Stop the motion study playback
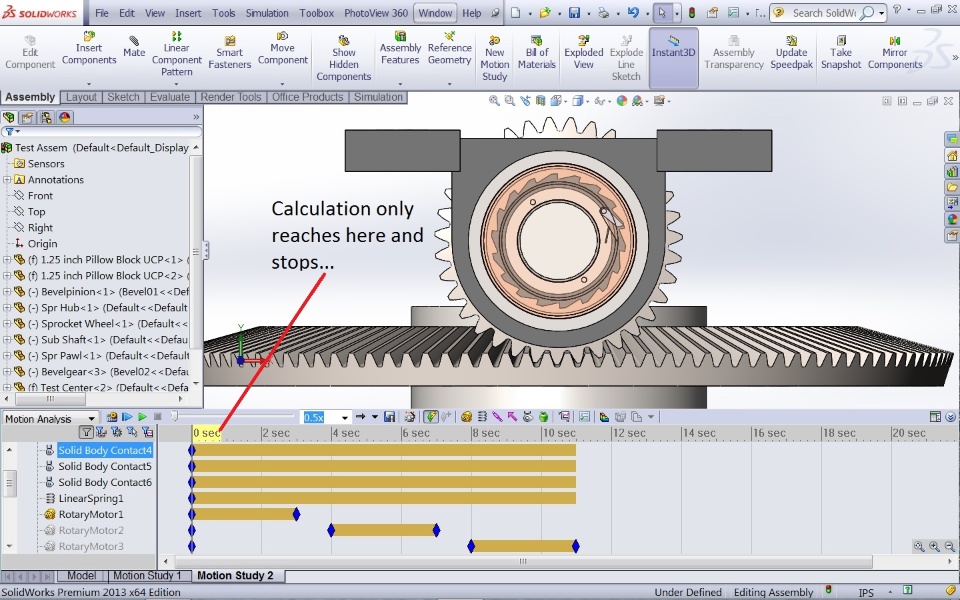Image resolution: width=960 pixels, height=600 pixels. [x=157, y=417]
